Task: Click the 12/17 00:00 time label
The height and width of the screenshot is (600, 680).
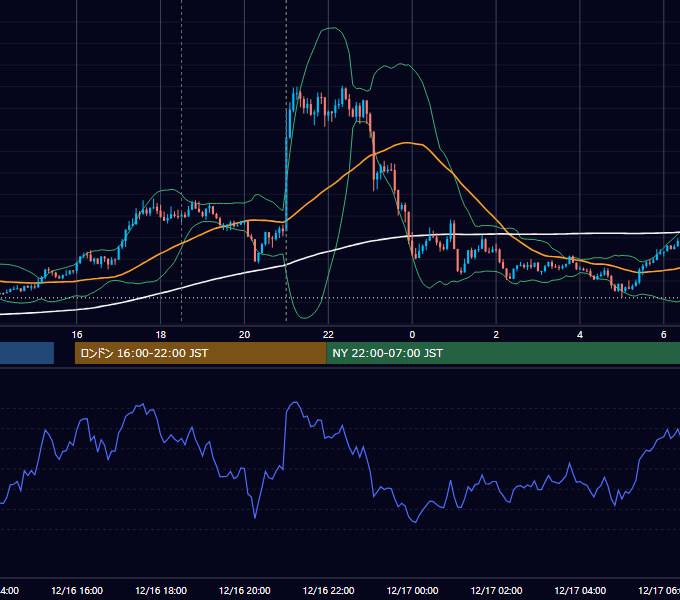Action: coord(412,590)
